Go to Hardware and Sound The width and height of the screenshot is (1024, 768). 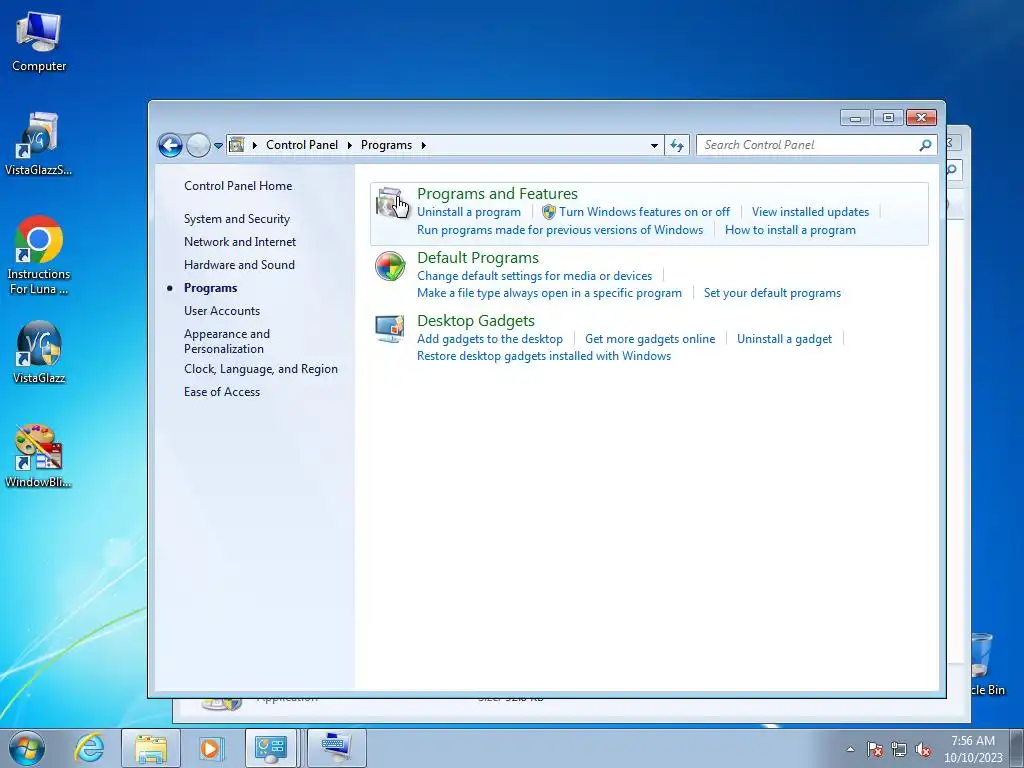(239, 264)
